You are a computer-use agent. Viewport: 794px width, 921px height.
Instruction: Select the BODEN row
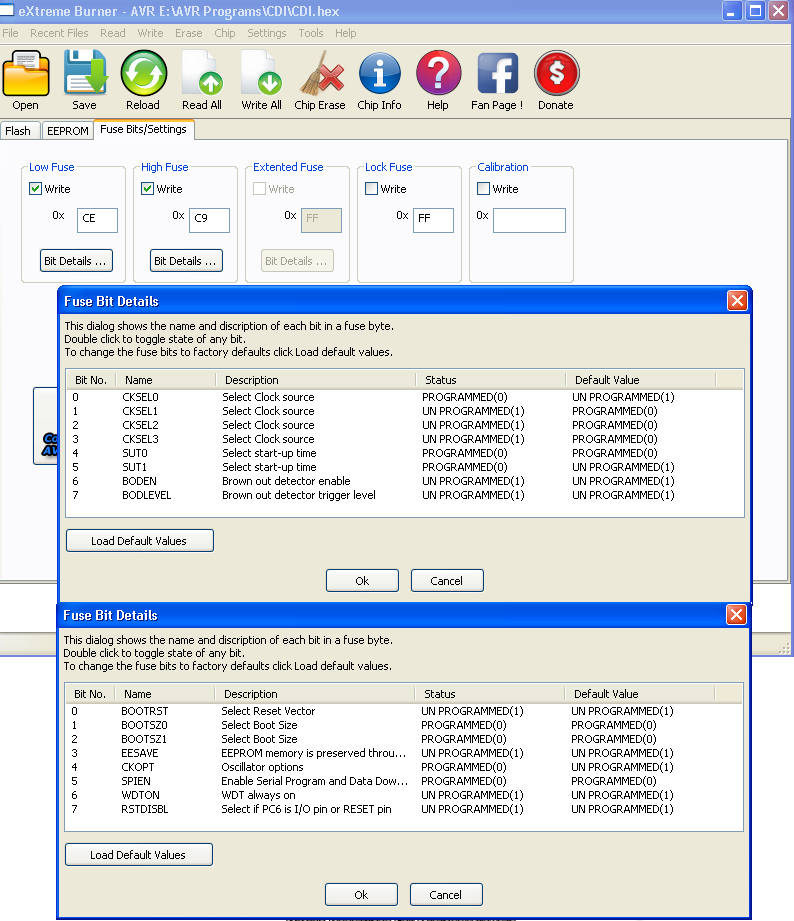405,481
